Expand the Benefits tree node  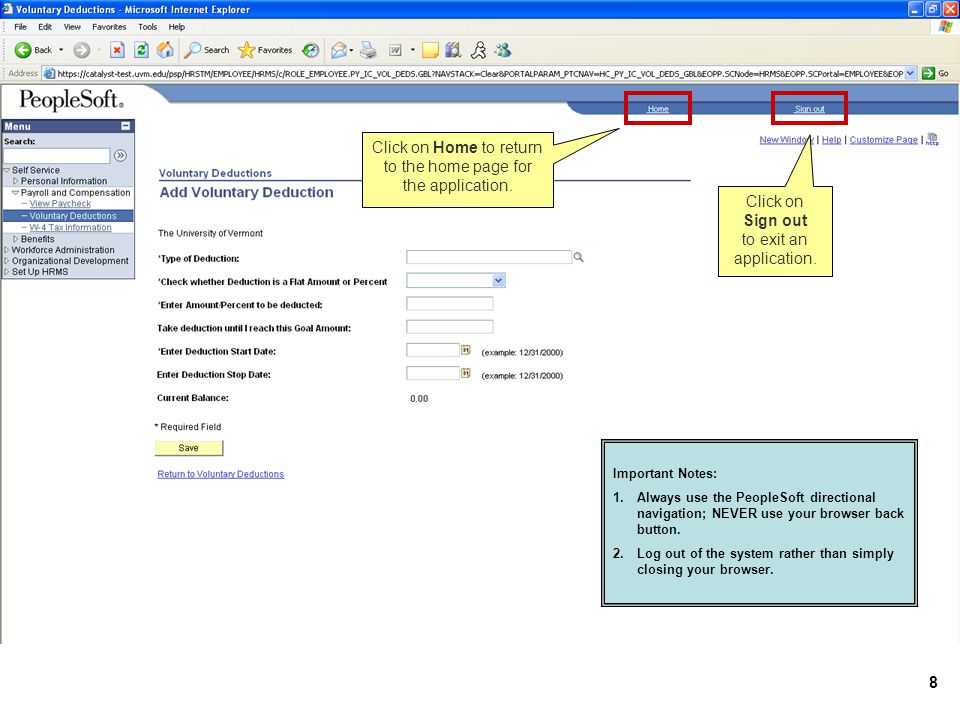16,239
